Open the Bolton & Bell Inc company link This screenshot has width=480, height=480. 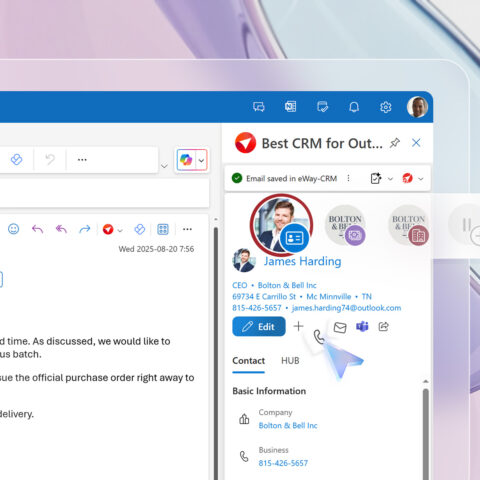288,426
